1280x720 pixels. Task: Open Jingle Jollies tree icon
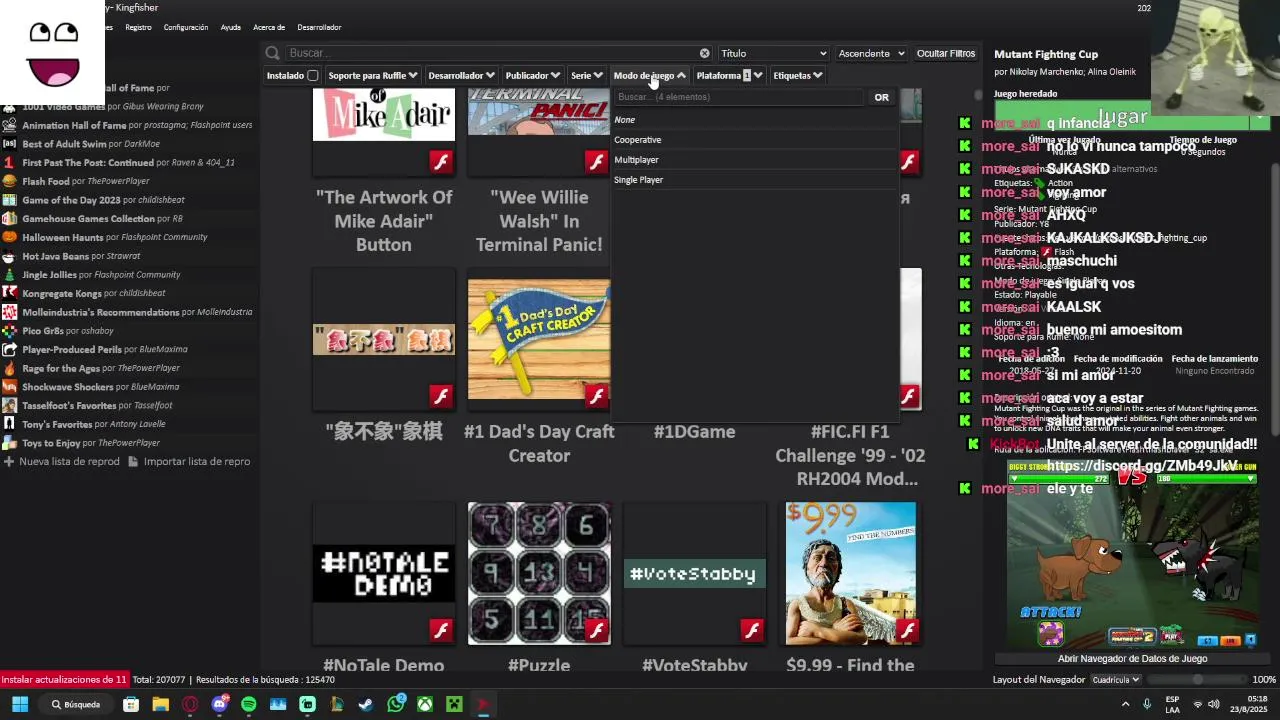pyautogui.click(x=9, y=274)
